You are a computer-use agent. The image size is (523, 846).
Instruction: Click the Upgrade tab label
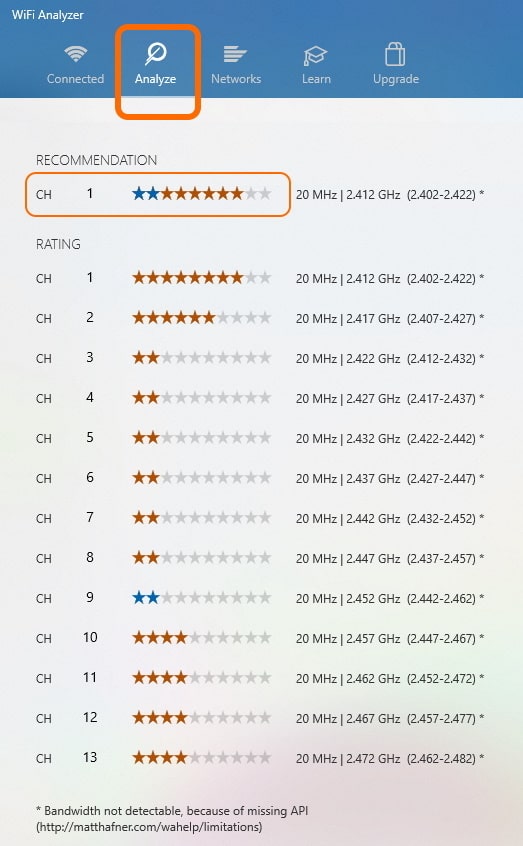pyautogui.click(x=396, y=79)
